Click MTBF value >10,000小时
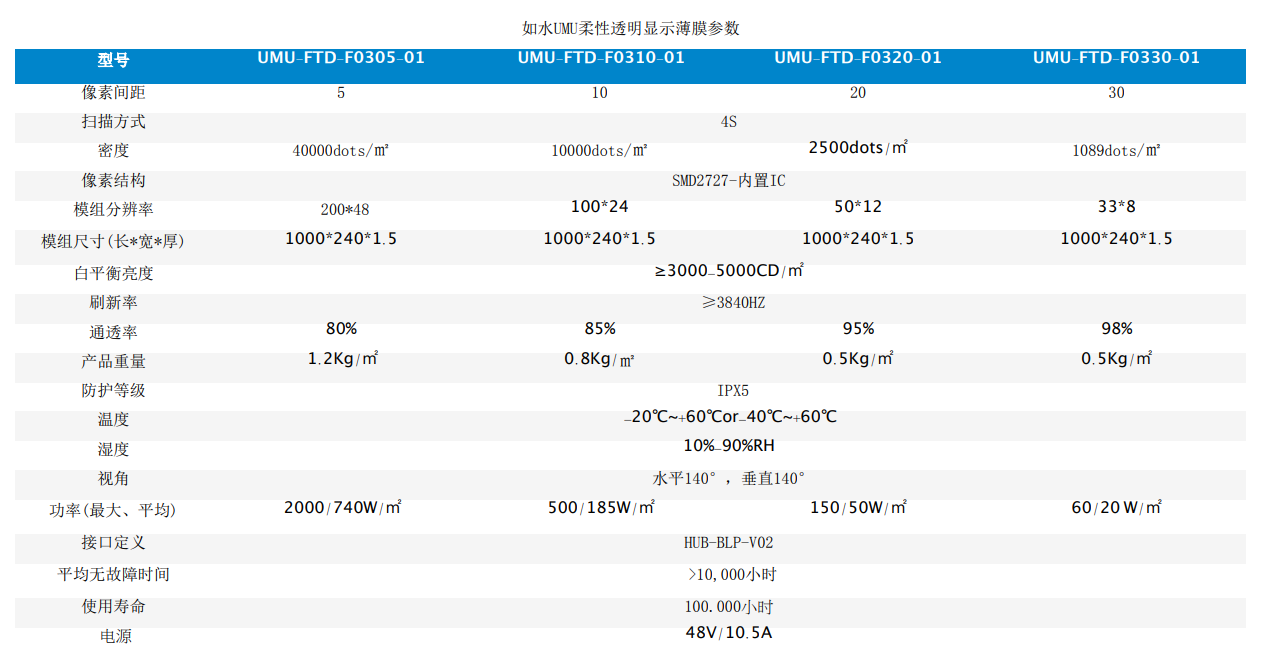 [732, 575]
